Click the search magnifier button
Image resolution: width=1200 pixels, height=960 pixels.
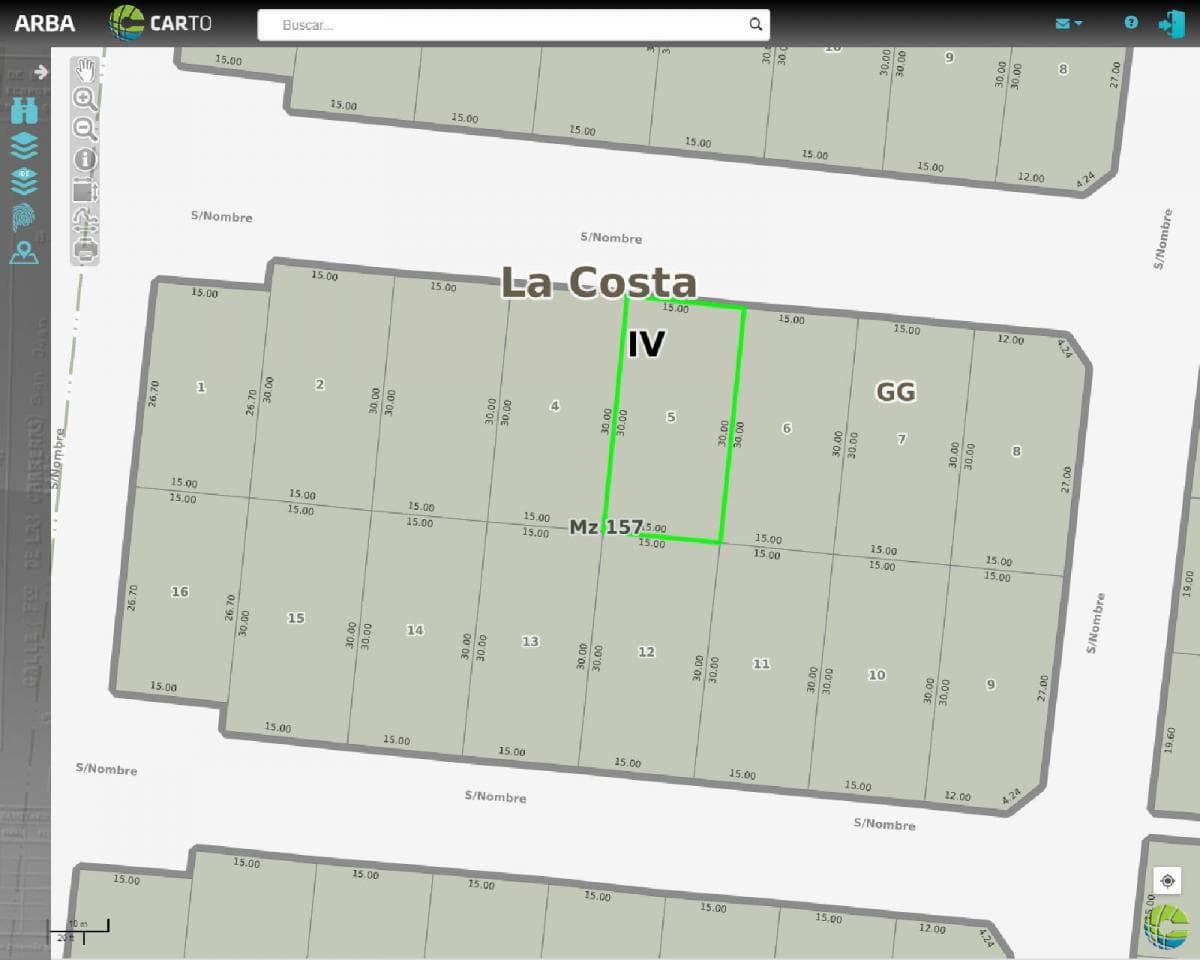click(x=756, y=25)
